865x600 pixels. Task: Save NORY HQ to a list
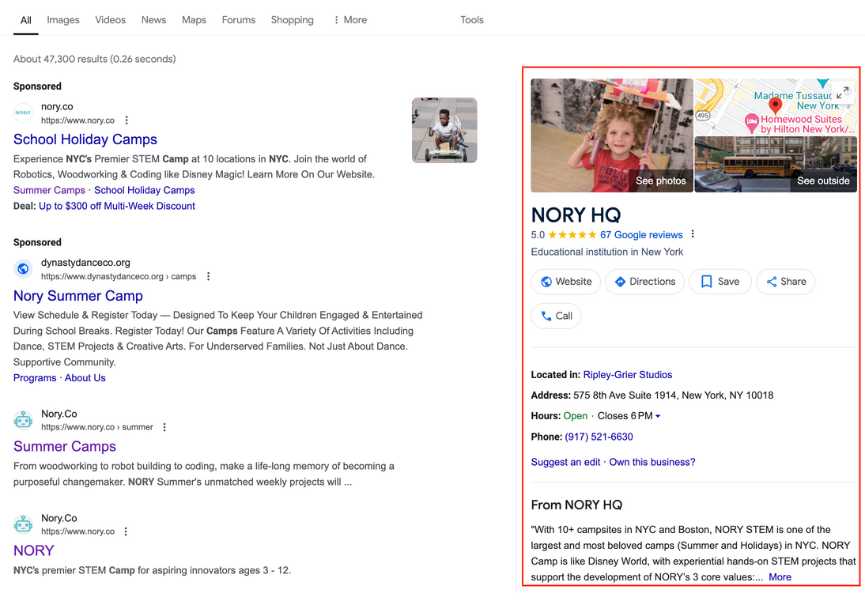[x=720, y=282]
